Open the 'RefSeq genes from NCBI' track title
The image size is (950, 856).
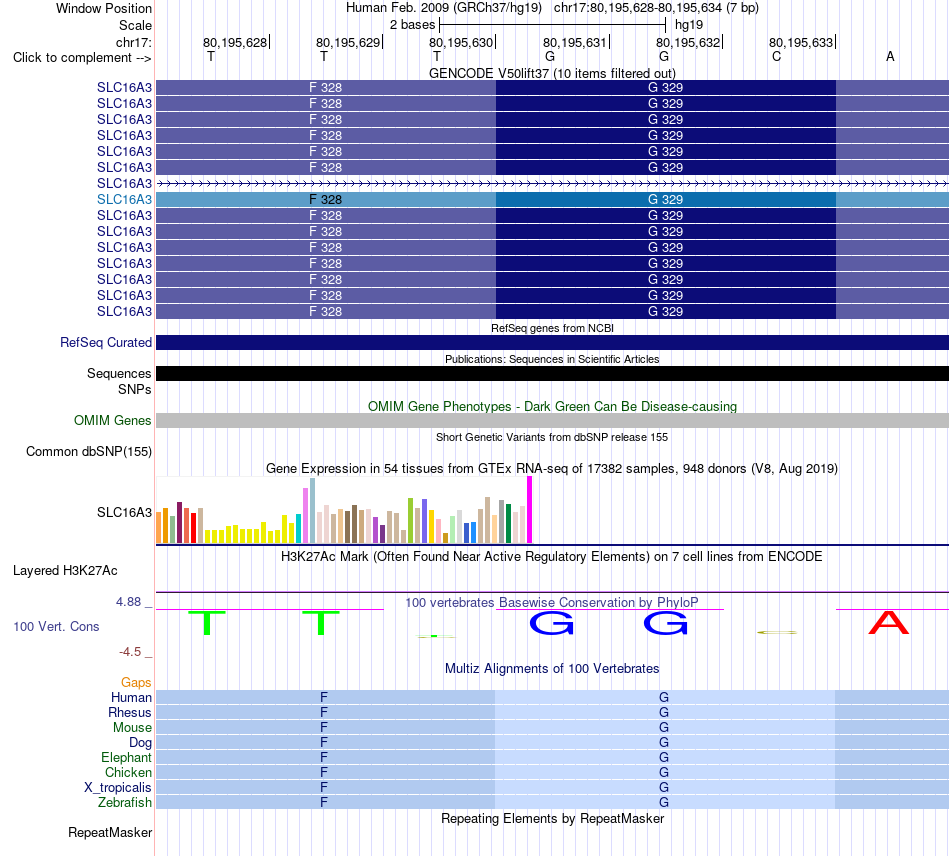click(552, 328)
